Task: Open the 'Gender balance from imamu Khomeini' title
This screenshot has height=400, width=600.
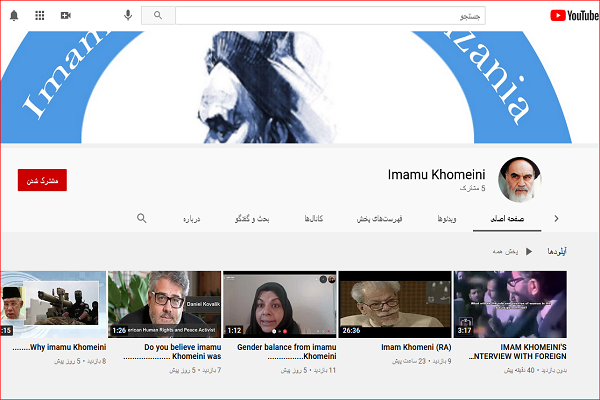Action: point(286,350)
